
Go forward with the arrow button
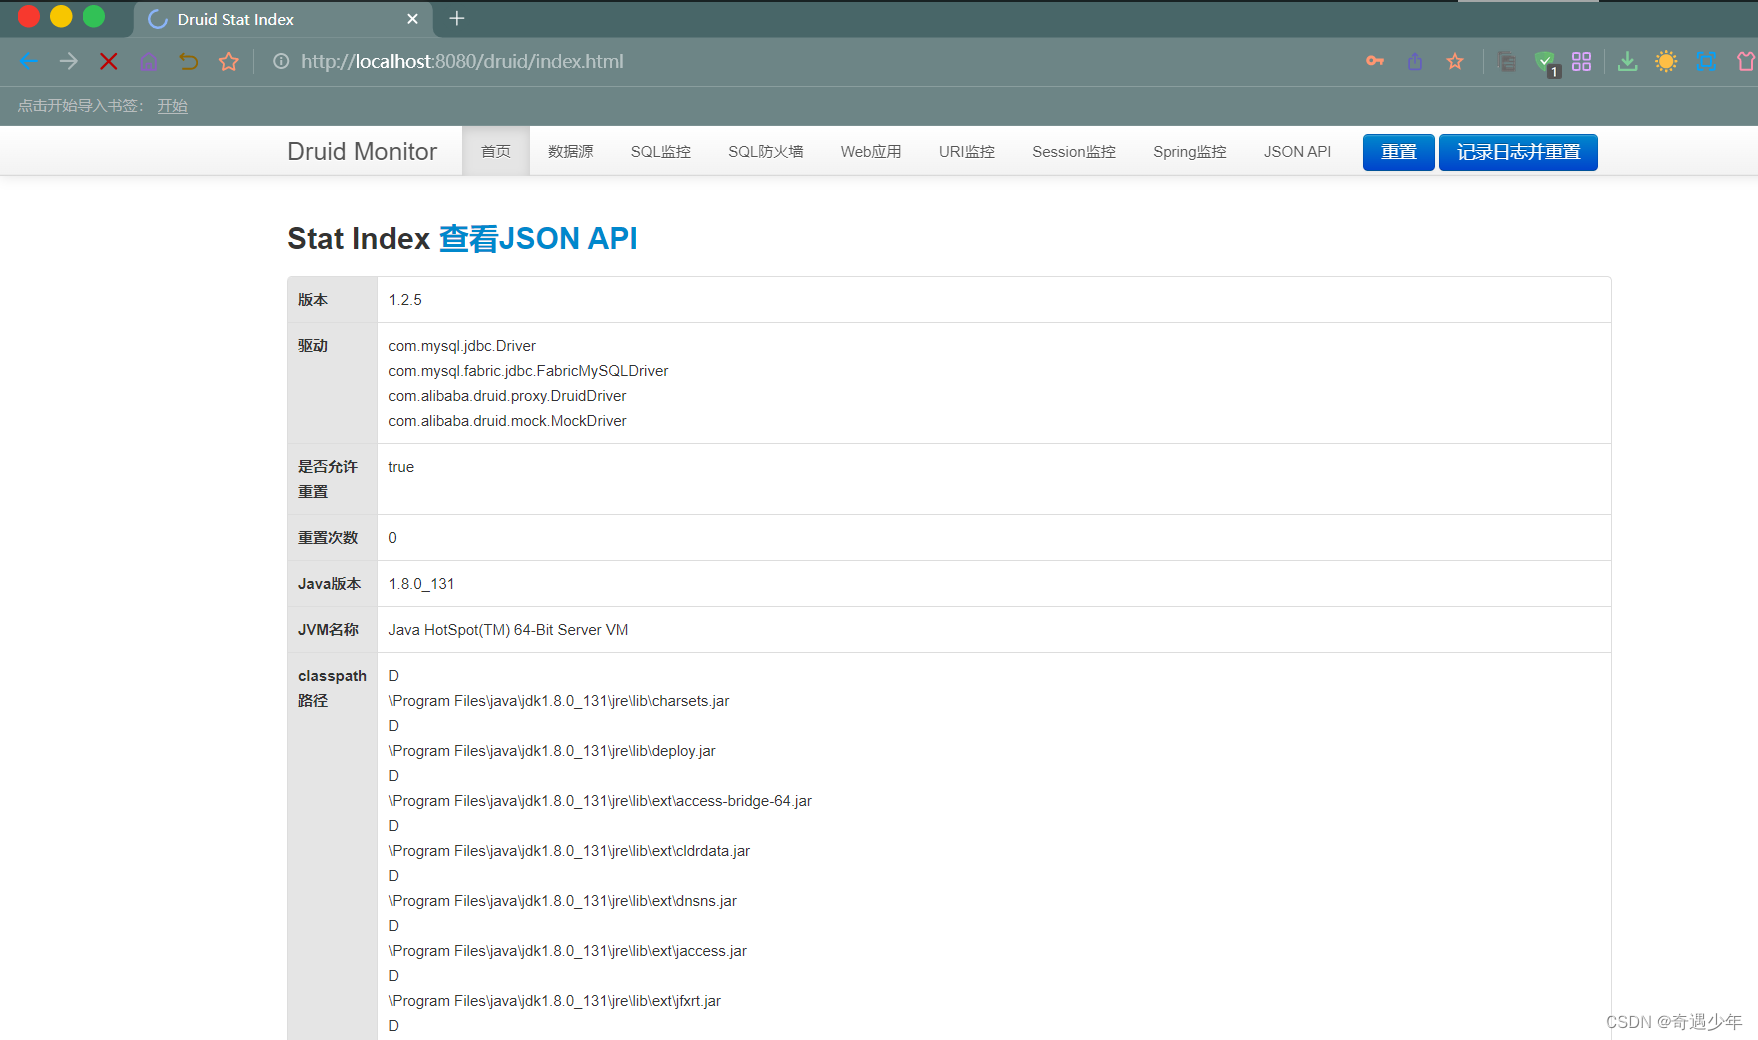[x=68, y=61]
